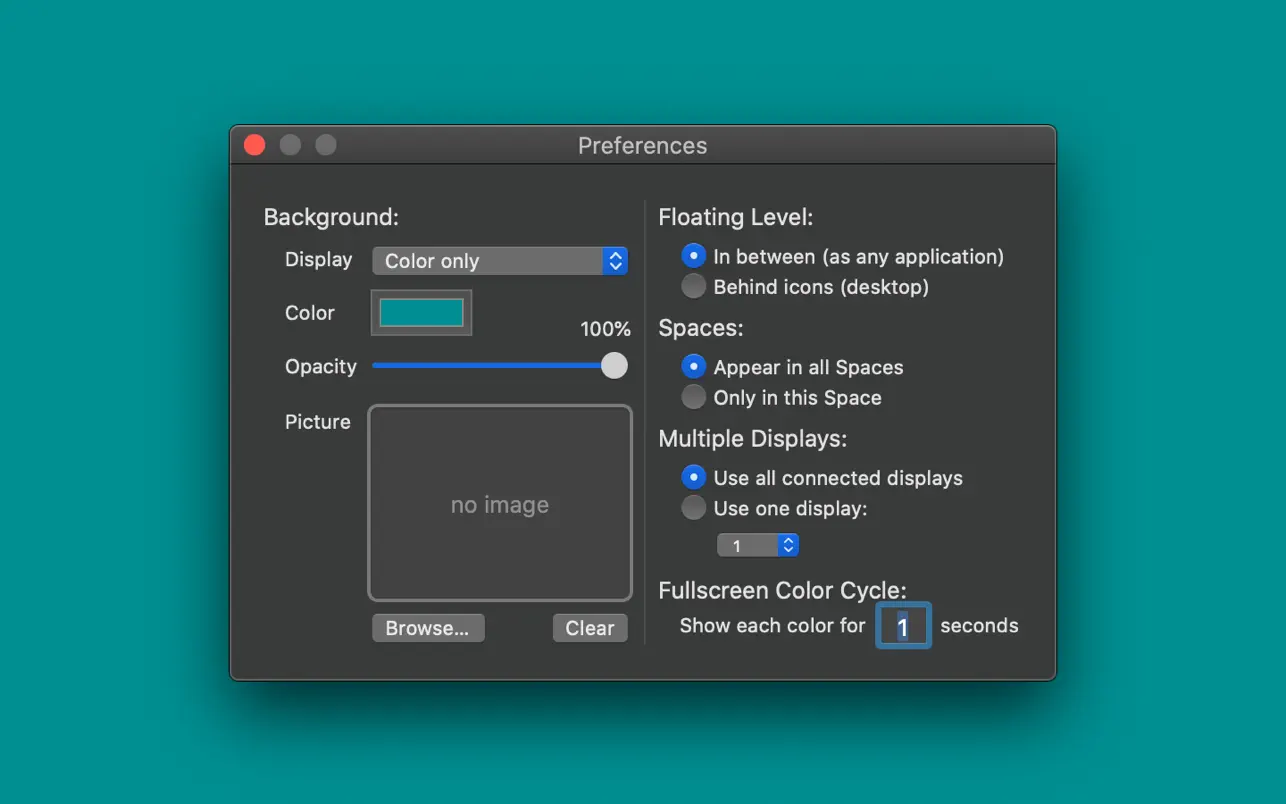The image size is (1286, 804).
Task: Select the seconds value field
Action: 903,625
